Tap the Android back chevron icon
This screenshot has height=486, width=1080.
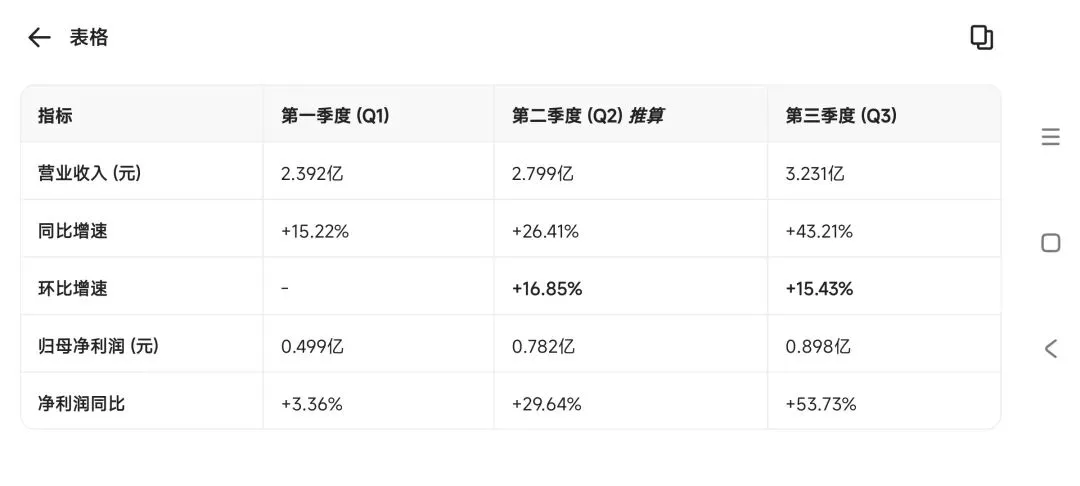(1050, 348)
